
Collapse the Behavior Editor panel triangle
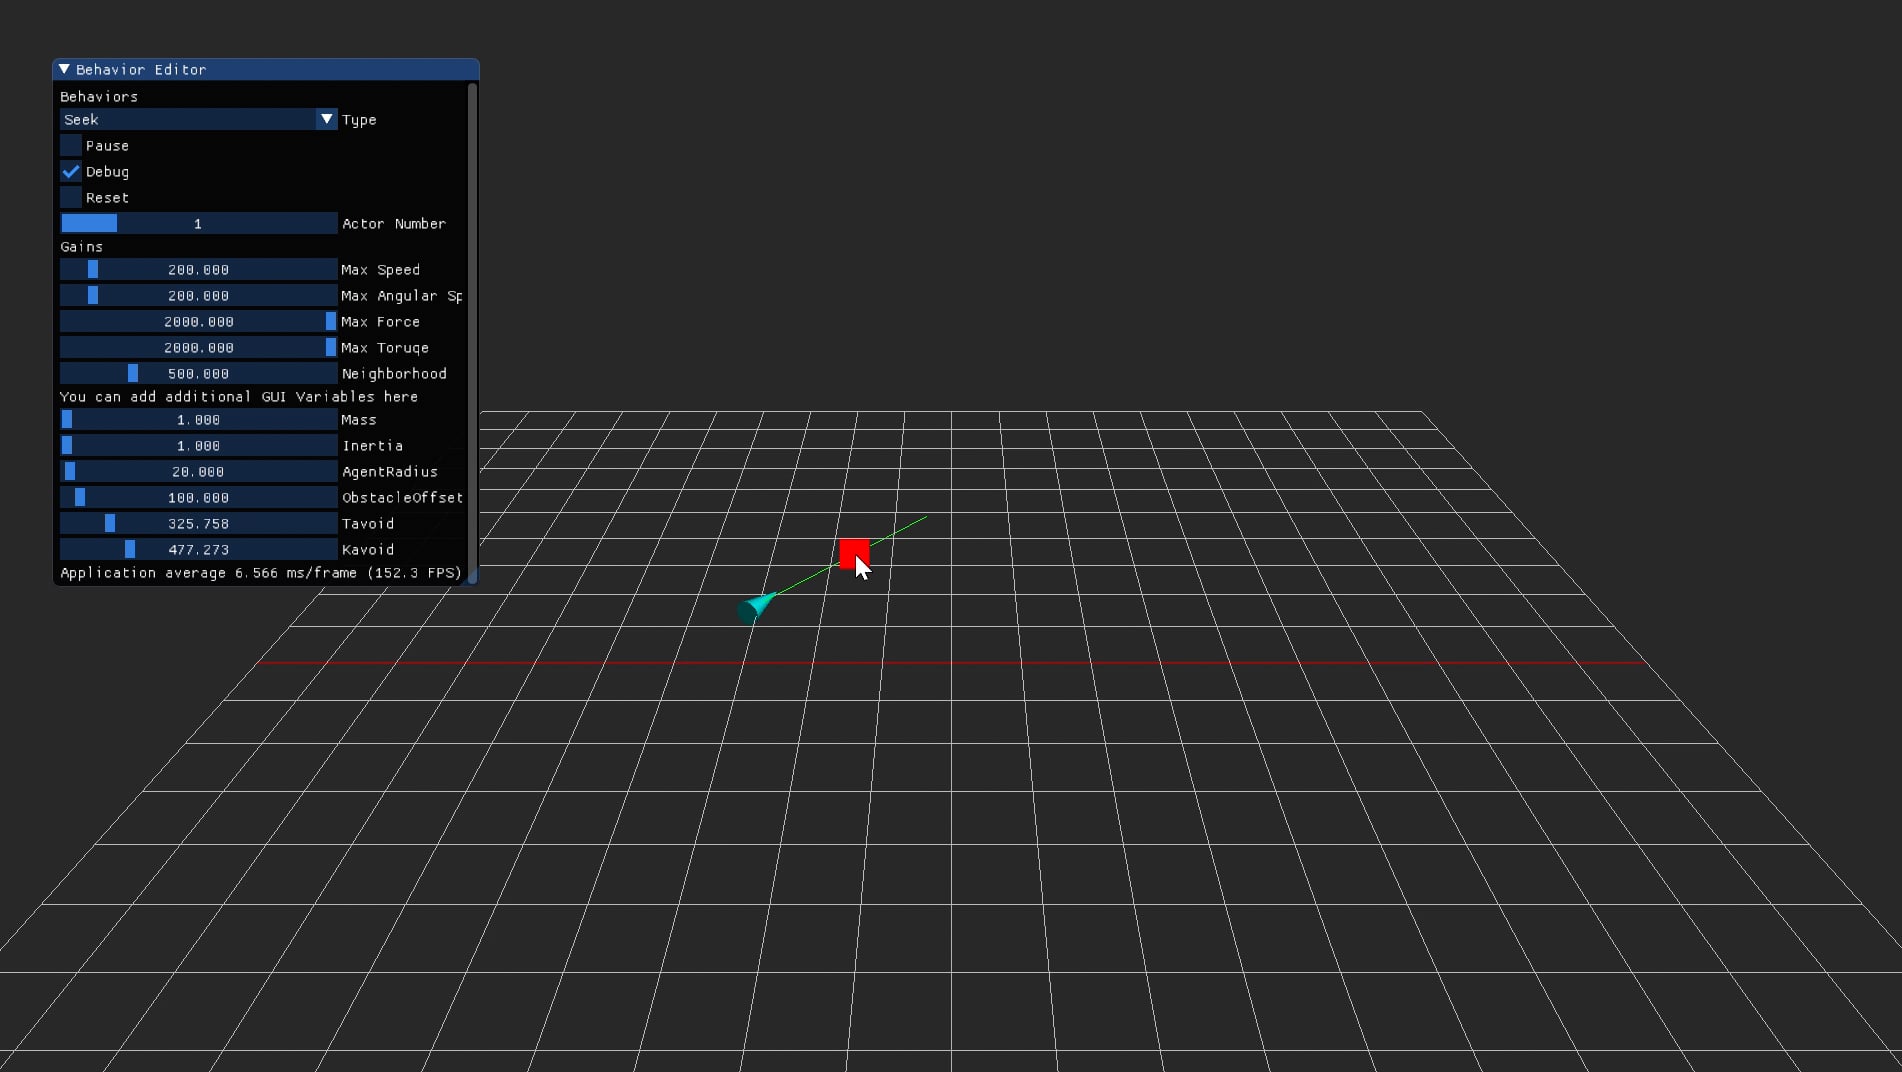(65, 70)
